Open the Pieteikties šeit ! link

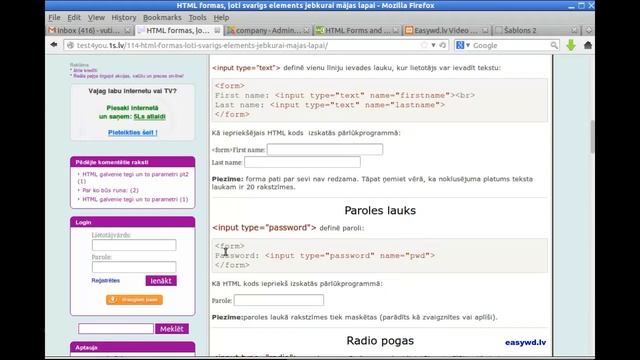coord(133,132)
